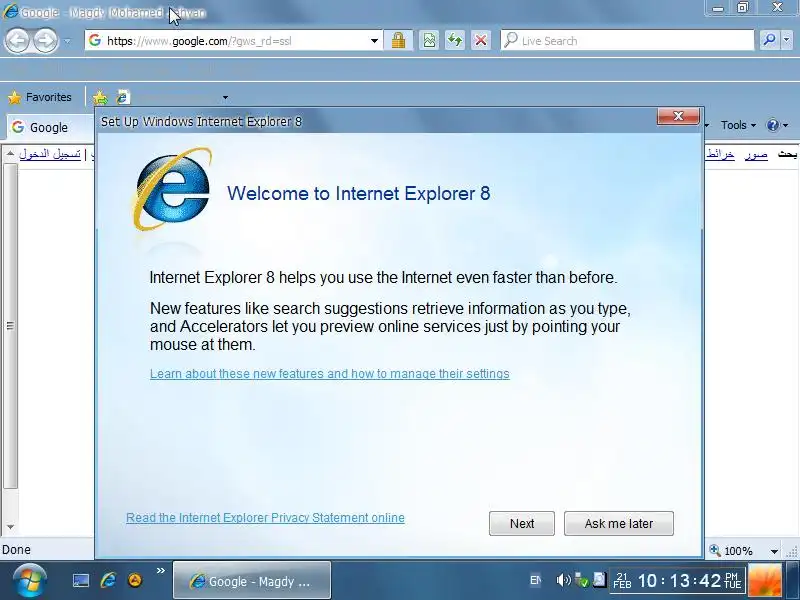Click the vertical scrollbar up arrow
This screenshot has width=800, height=600.
(10, 154)
